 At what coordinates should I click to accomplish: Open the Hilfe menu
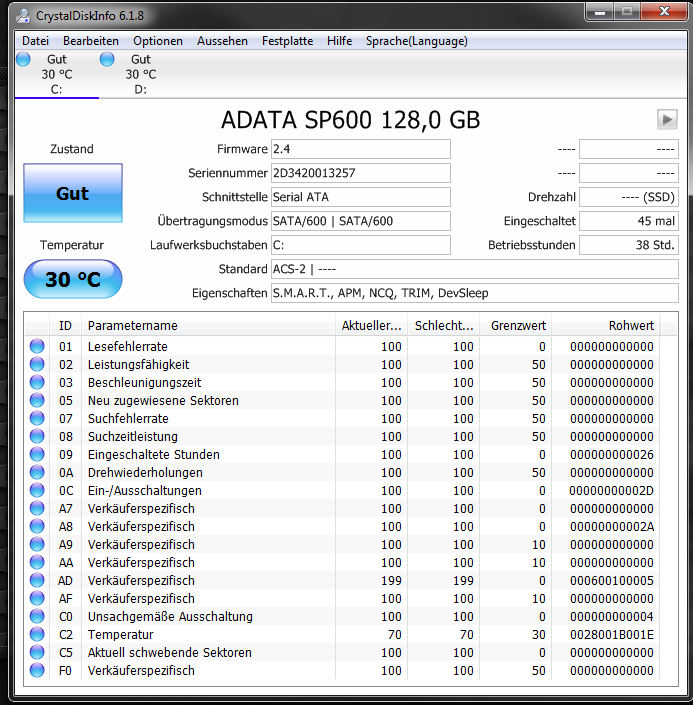click(x=340, y=41)
